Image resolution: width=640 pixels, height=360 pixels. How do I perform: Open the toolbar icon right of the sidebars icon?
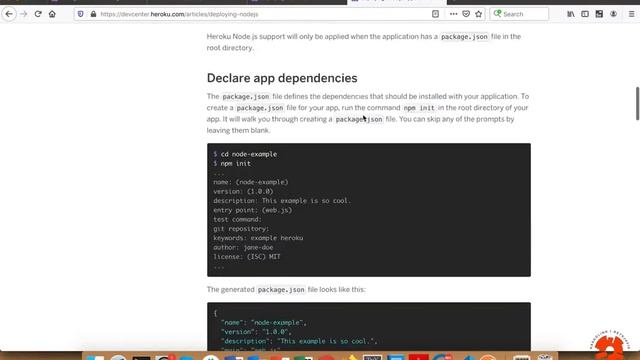pos(599,14)
